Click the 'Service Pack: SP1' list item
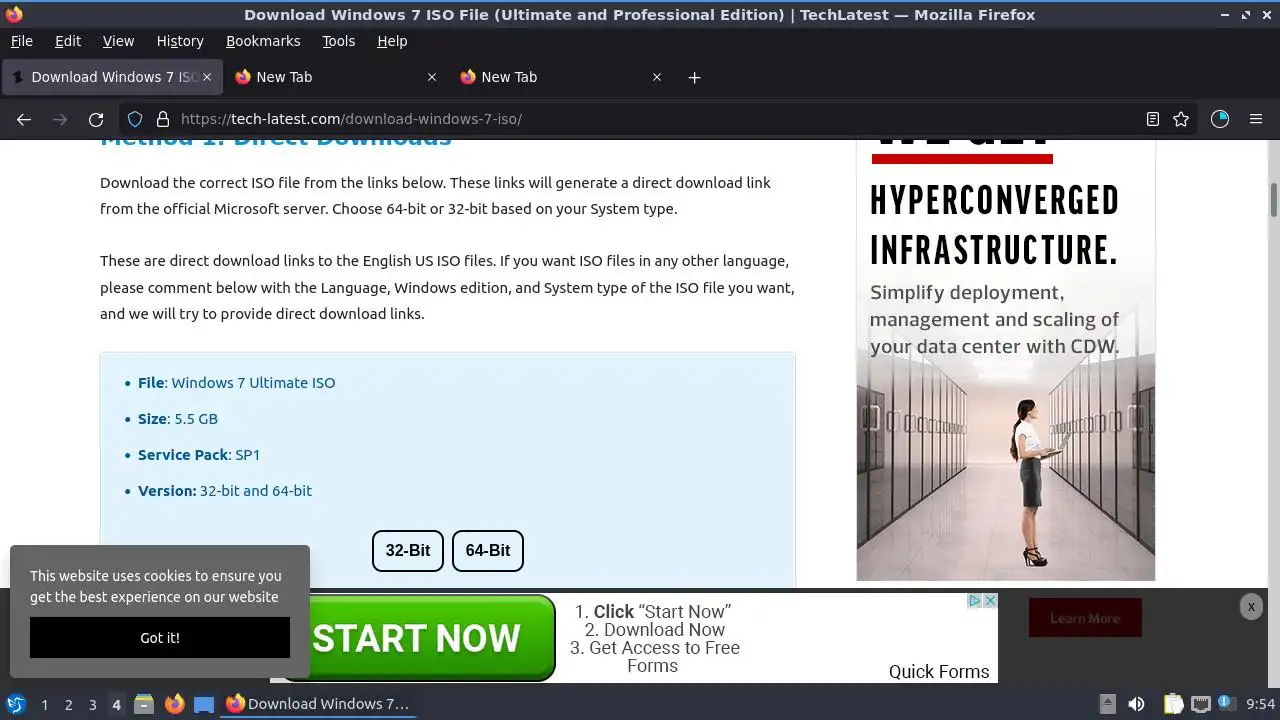1280x720 pixels. pos(199,455)
